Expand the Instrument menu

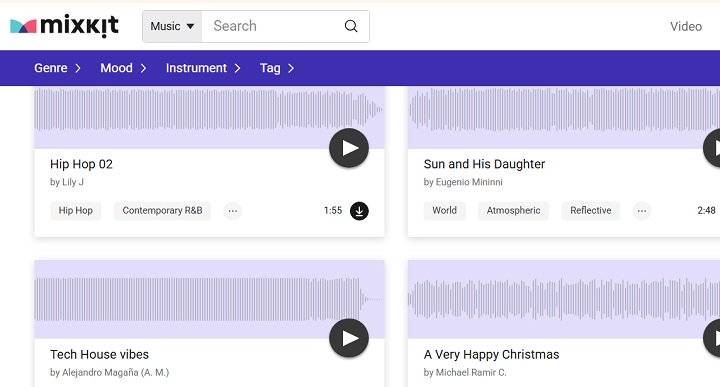coord(203,68)
